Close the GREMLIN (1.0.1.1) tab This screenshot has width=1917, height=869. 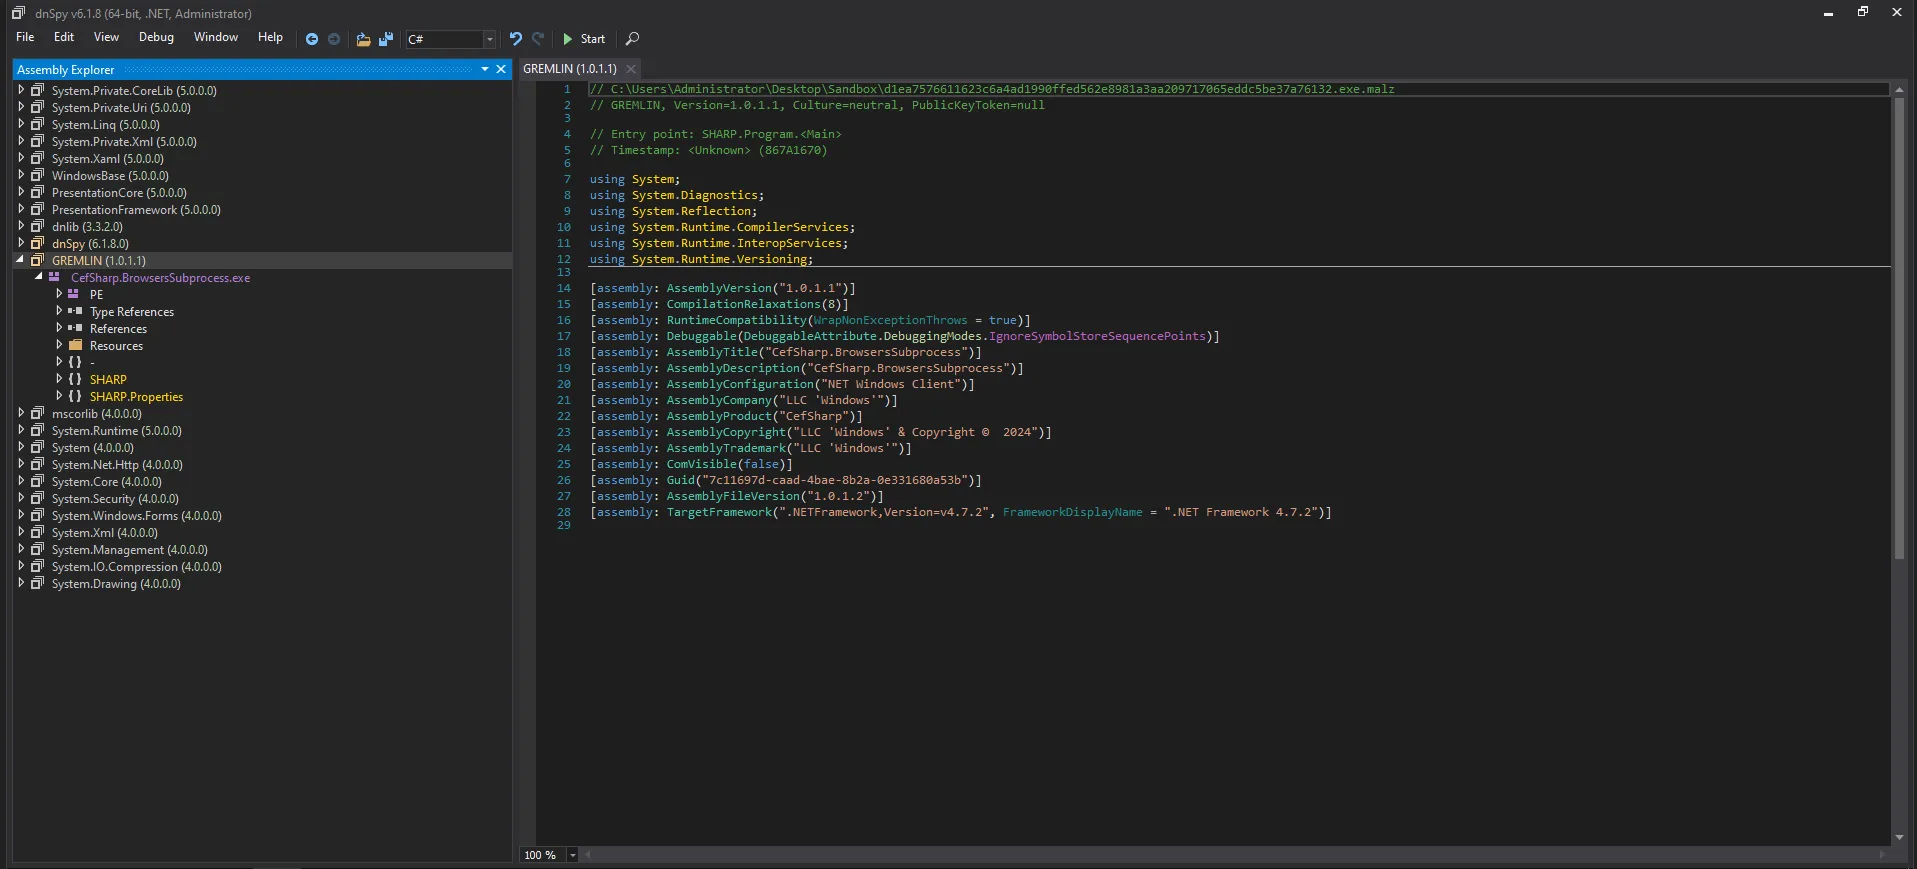coord(631,69)
